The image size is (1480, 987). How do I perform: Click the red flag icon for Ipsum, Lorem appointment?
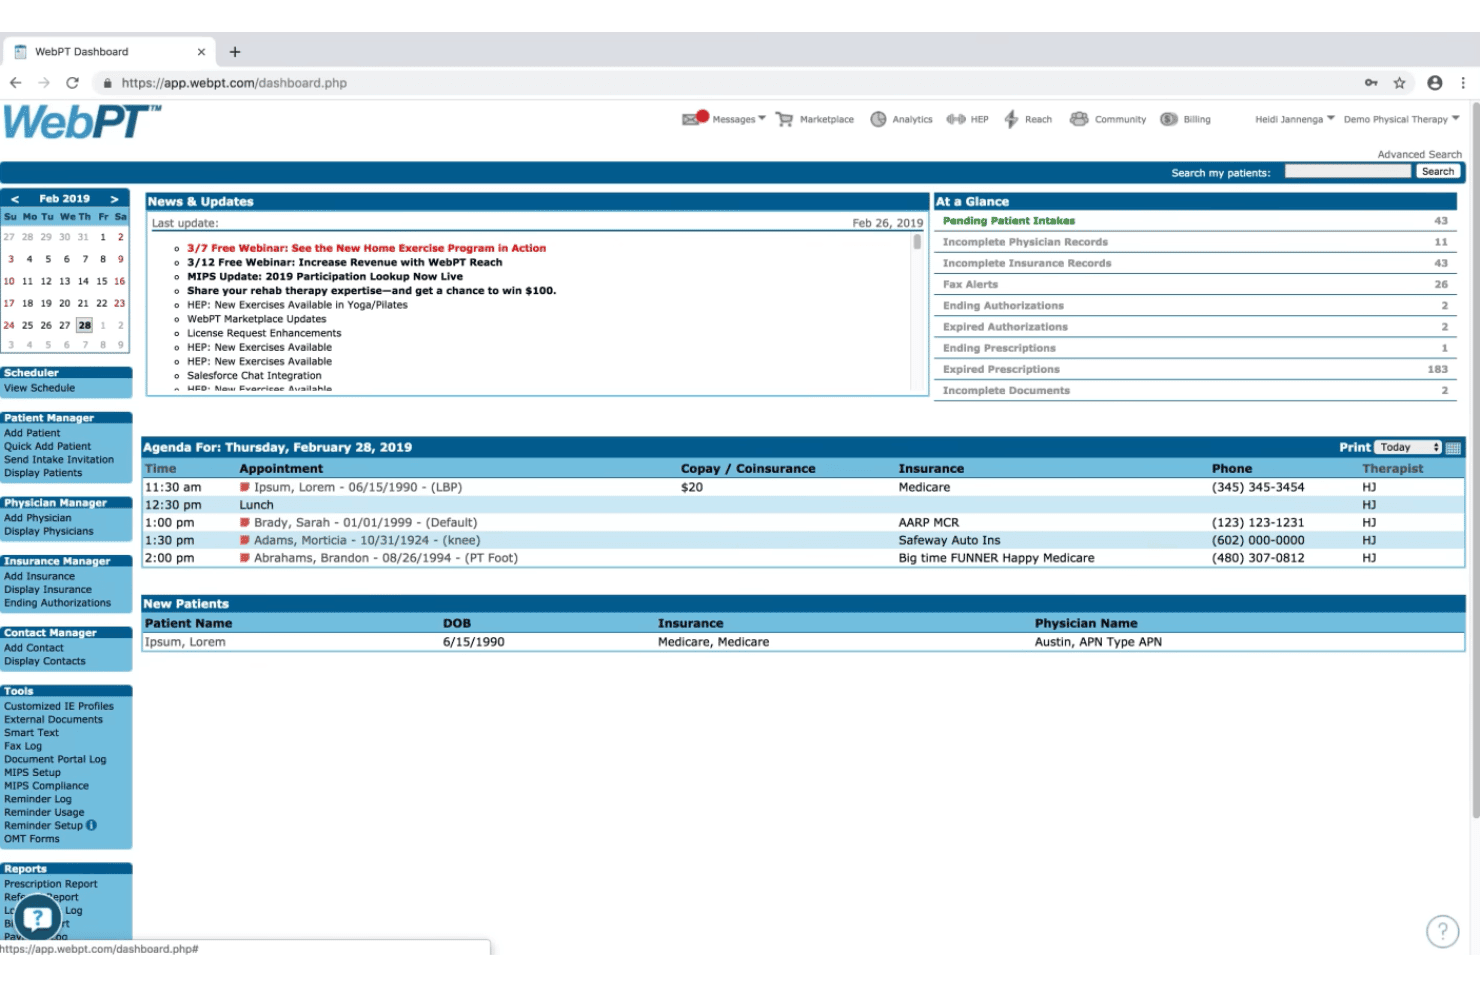pos(244,488)
